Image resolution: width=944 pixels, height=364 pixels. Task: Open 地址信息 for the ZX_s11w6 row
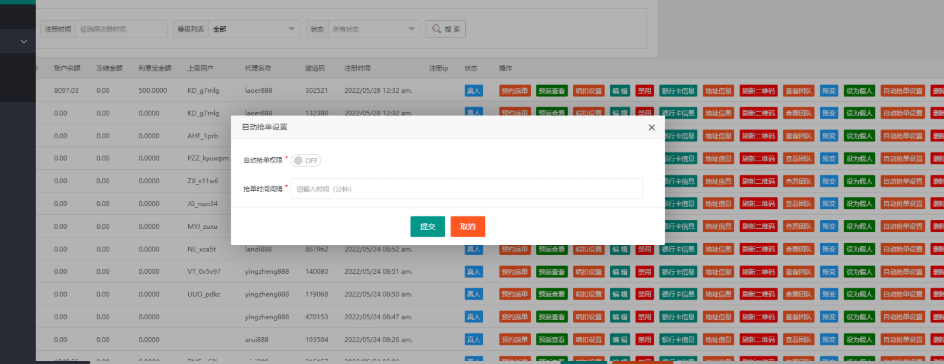click(718, 180)
